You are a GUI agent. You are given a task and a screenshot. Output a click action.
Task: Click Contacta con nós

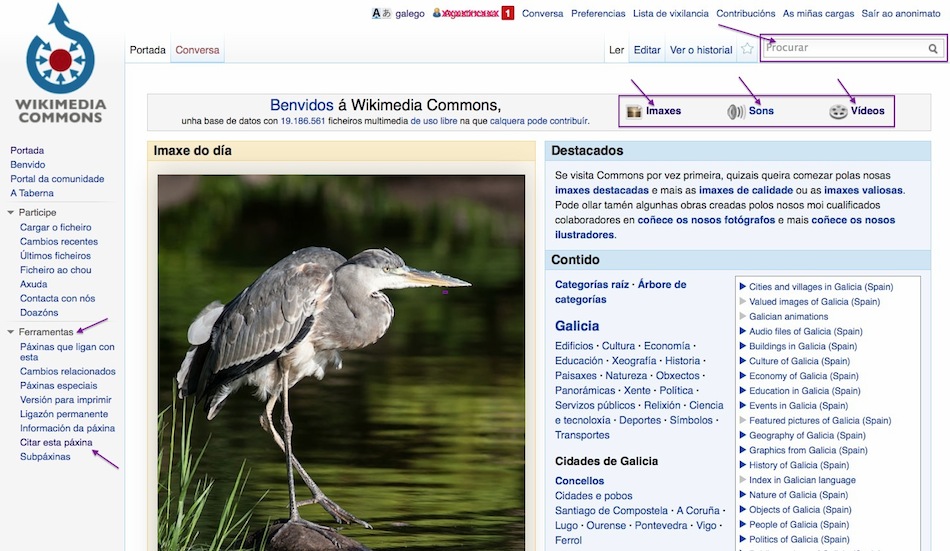click(58, 298)
